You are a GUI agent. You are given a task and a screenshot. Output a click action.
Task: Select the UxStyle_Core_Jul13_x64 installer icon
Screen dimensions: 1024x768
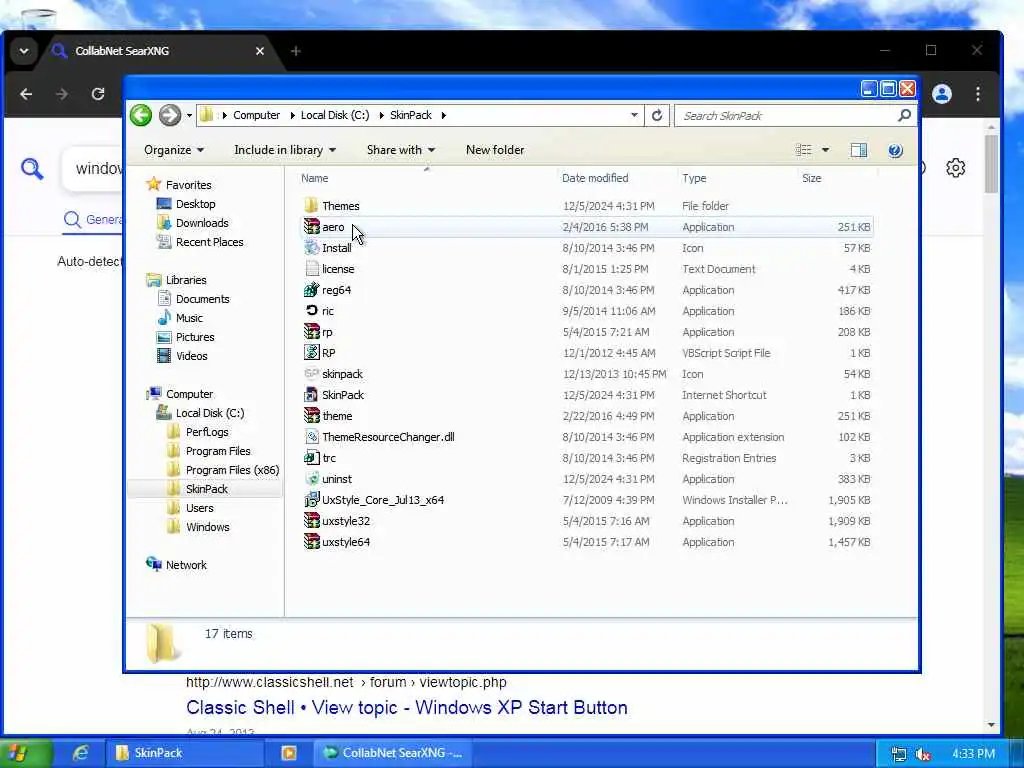(x=312, y=500)
